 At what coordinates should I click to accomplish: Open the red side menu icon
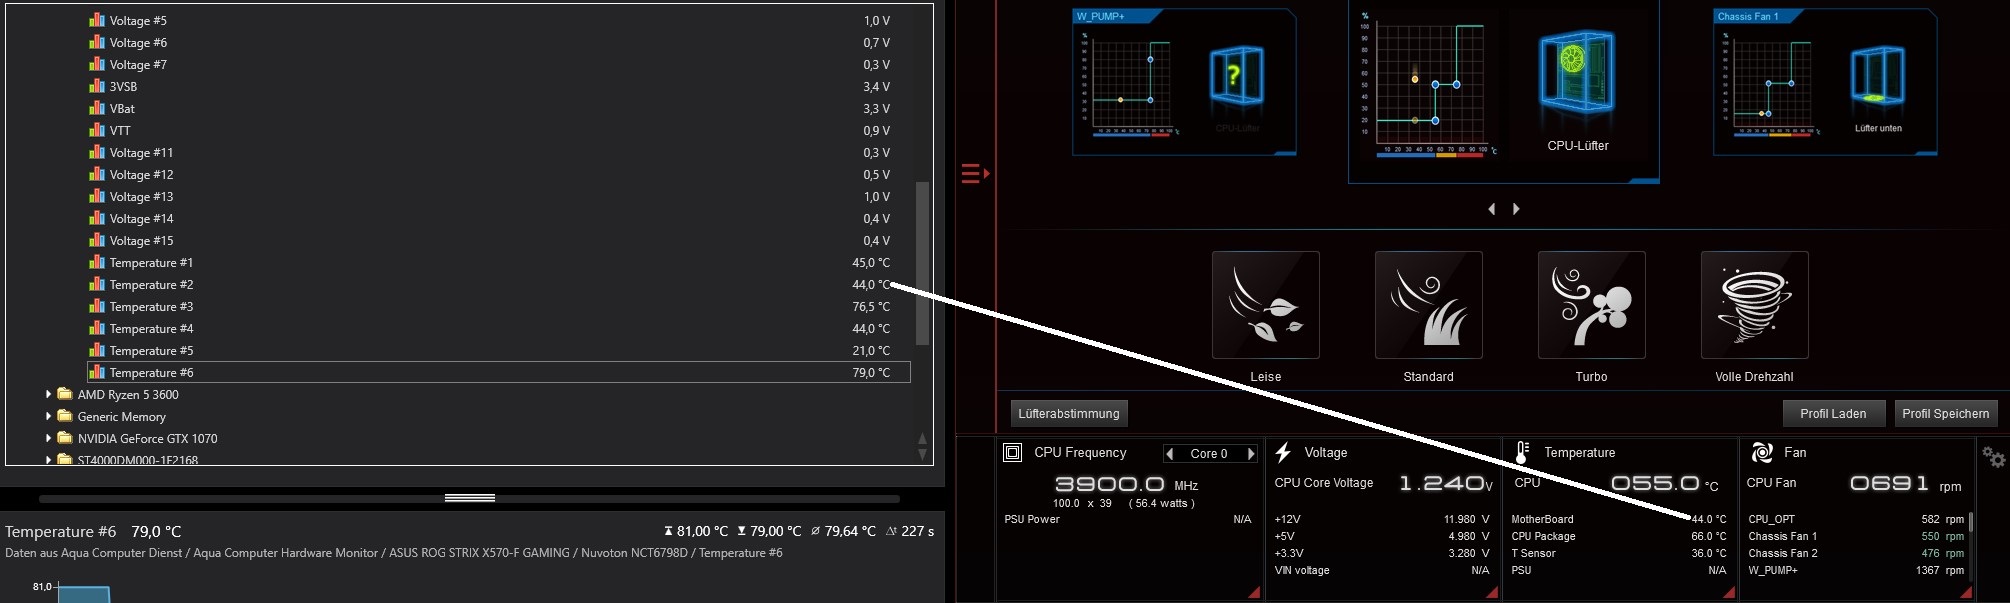[x=975, y=174]
